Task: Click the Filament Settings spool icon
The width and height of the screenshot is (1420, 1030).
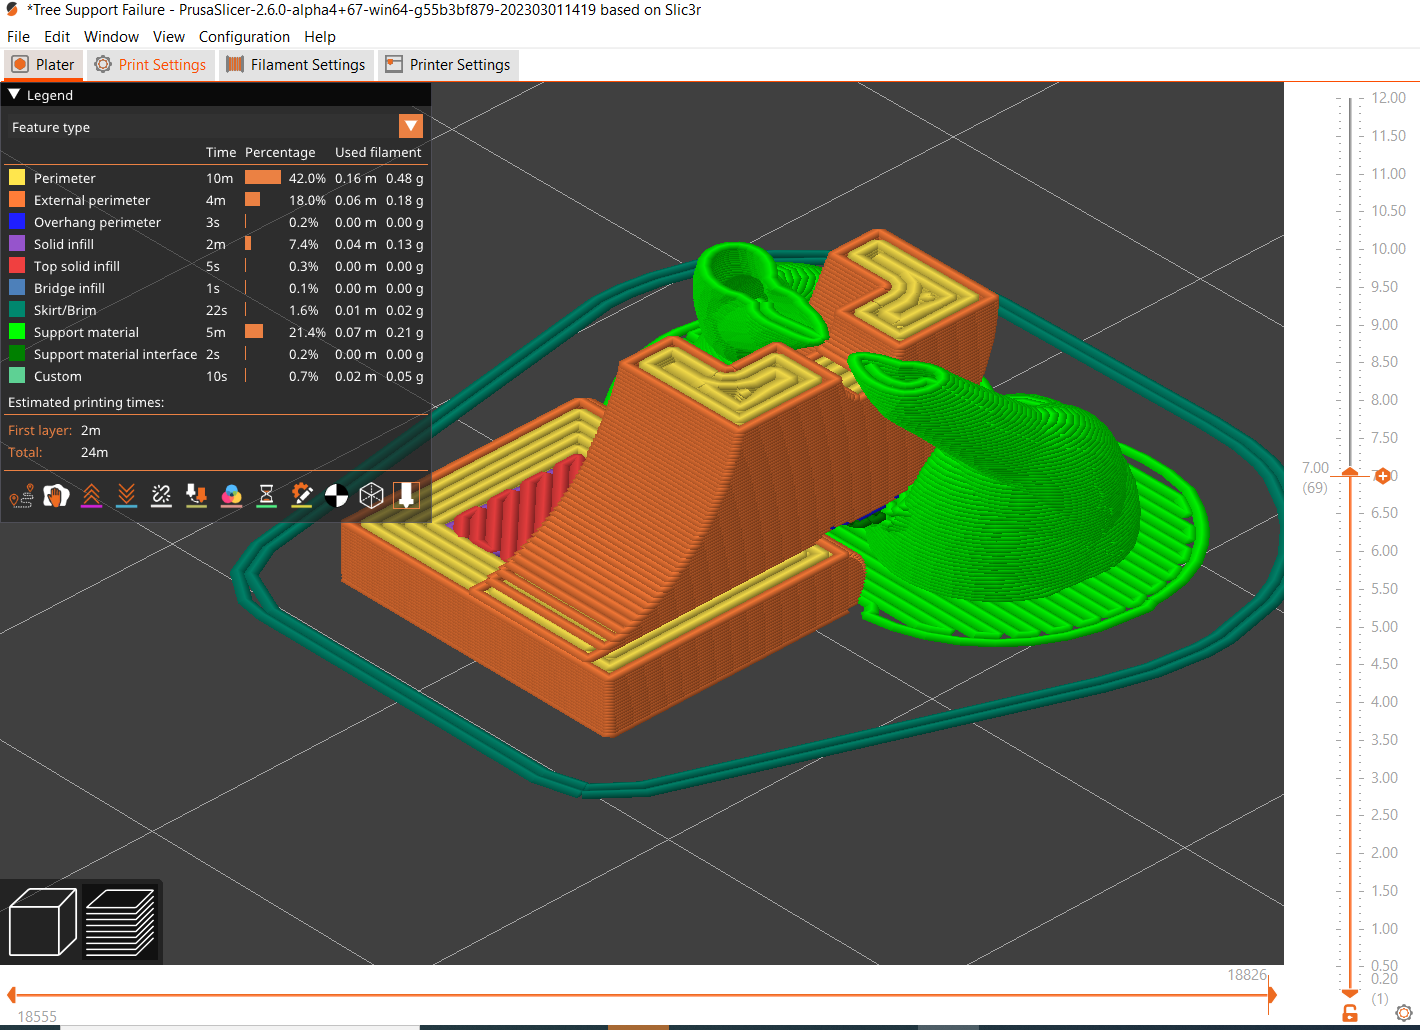Action: click(x=235, y=64)
